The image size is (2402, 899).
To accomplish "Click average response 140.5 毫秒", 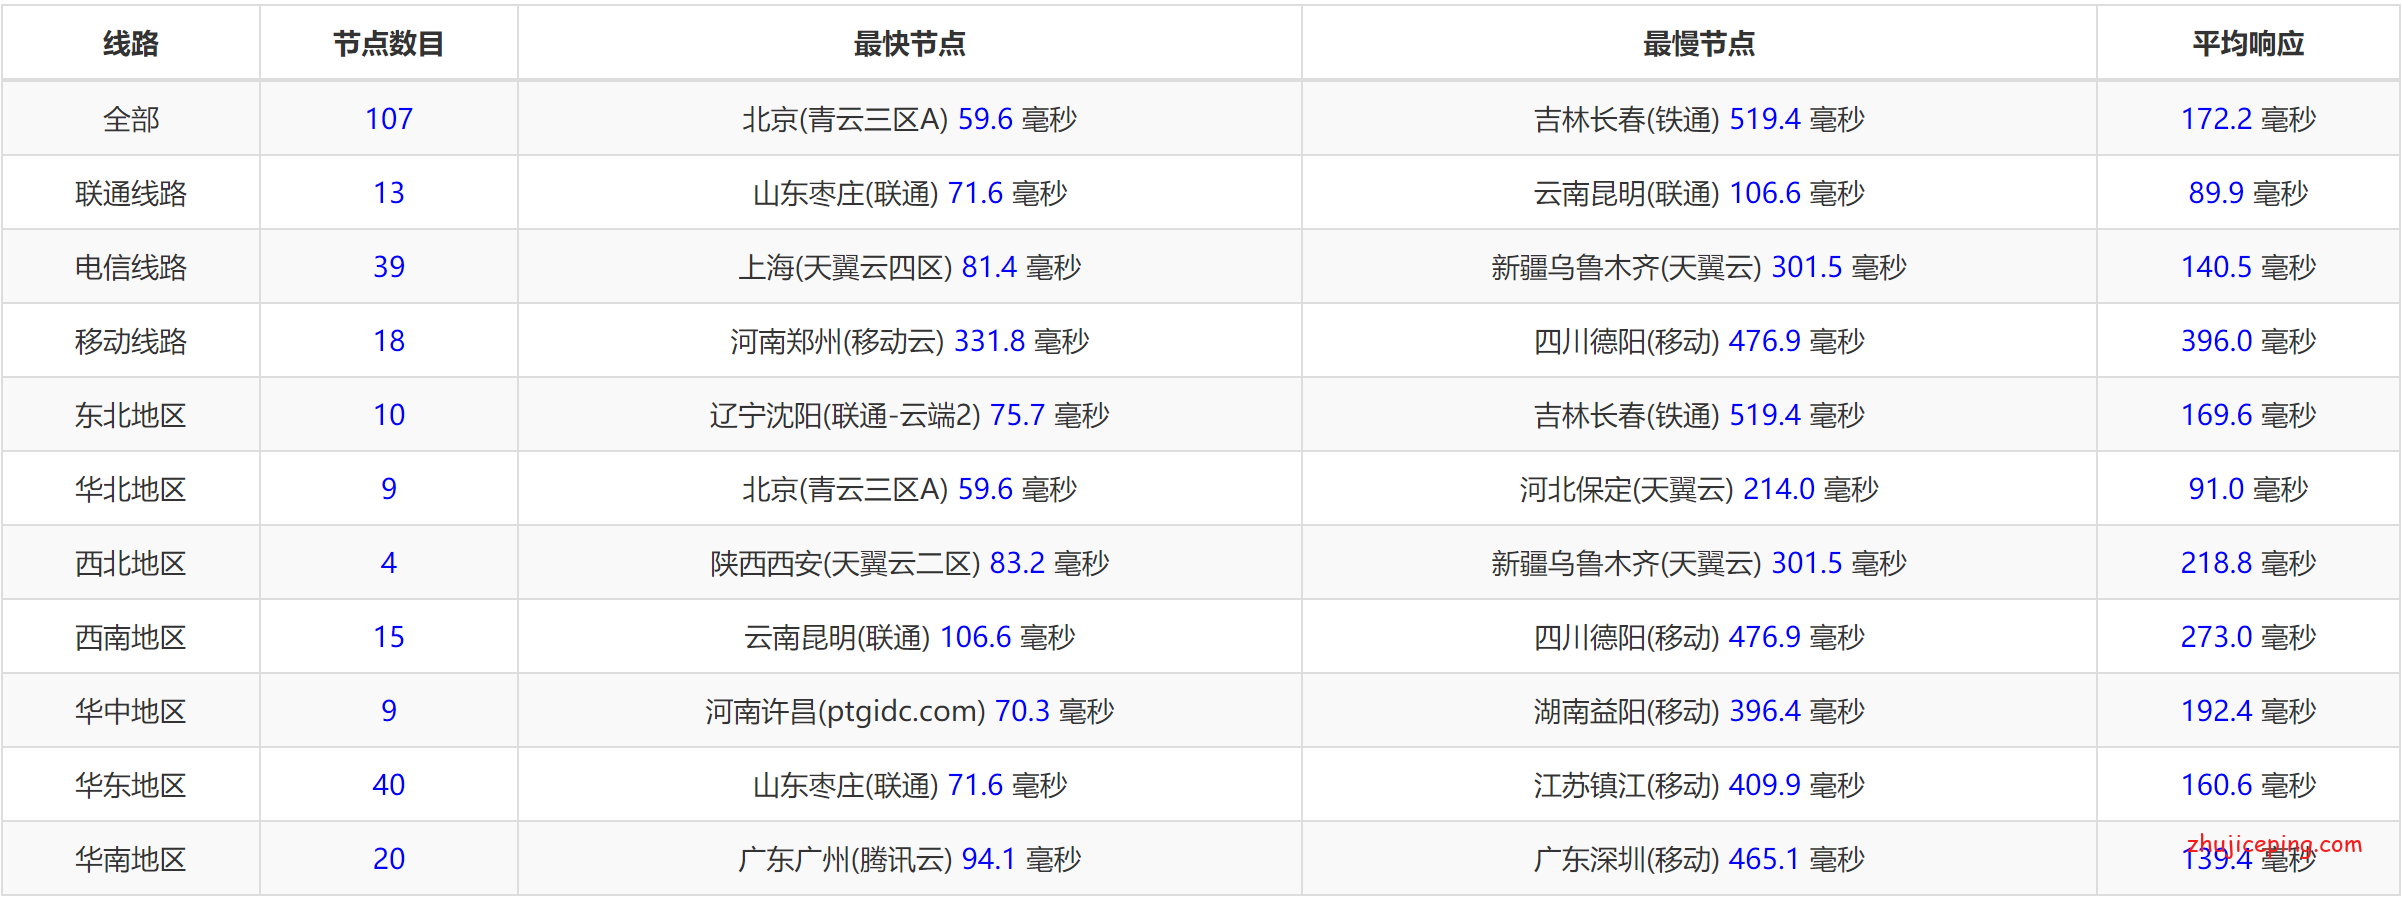I will click(2248, 267).
